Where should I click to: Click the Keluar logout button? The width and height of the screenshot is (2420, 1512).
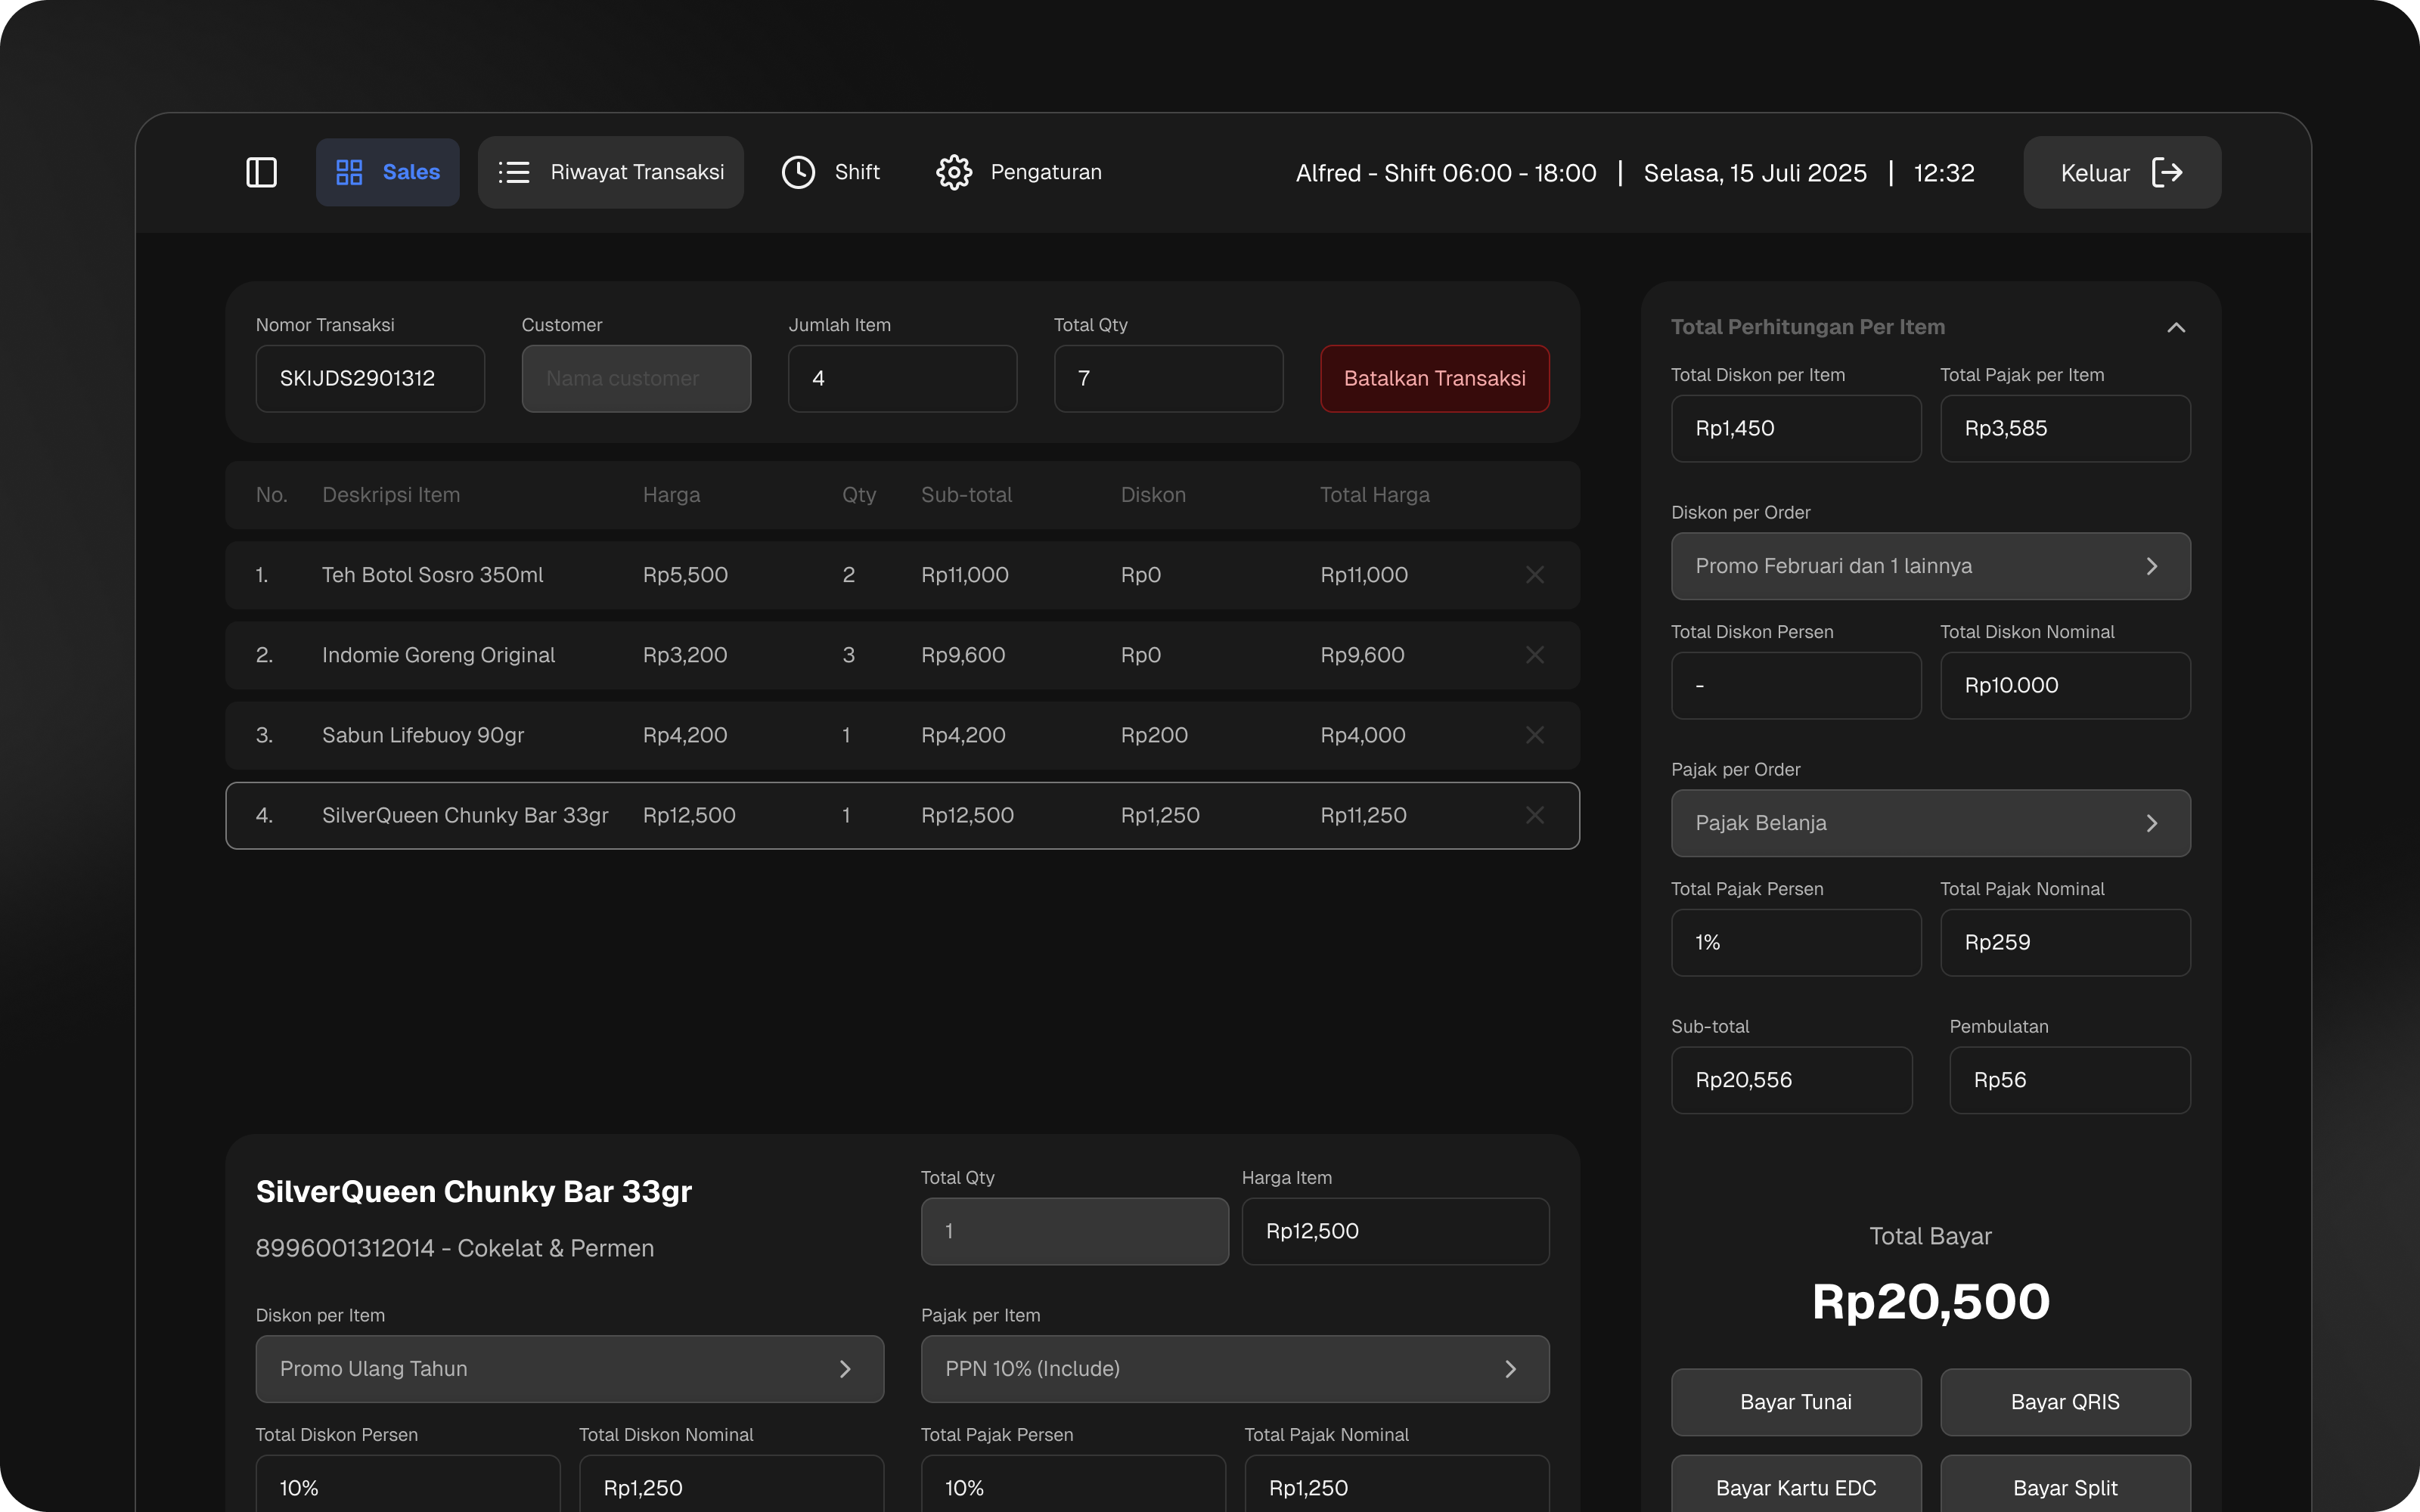pos(2122,172)
